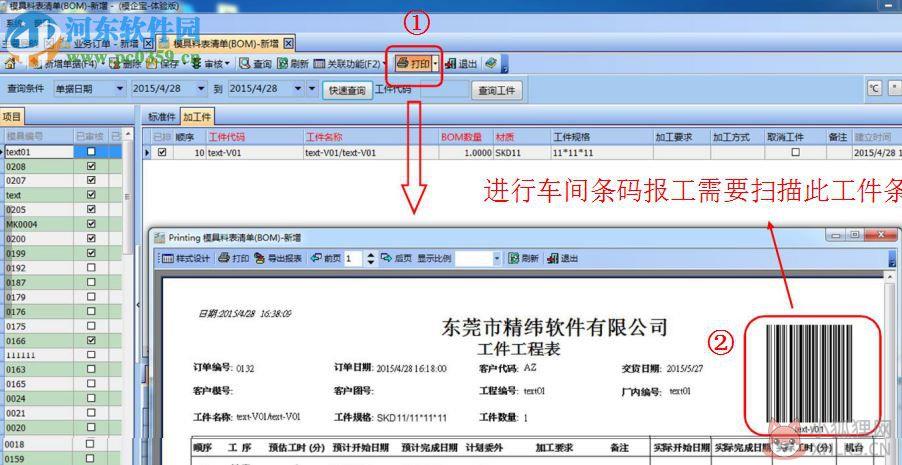Toggle 已审核 checkbox for text01 row
902x465 pixels.
pos(91,152)
